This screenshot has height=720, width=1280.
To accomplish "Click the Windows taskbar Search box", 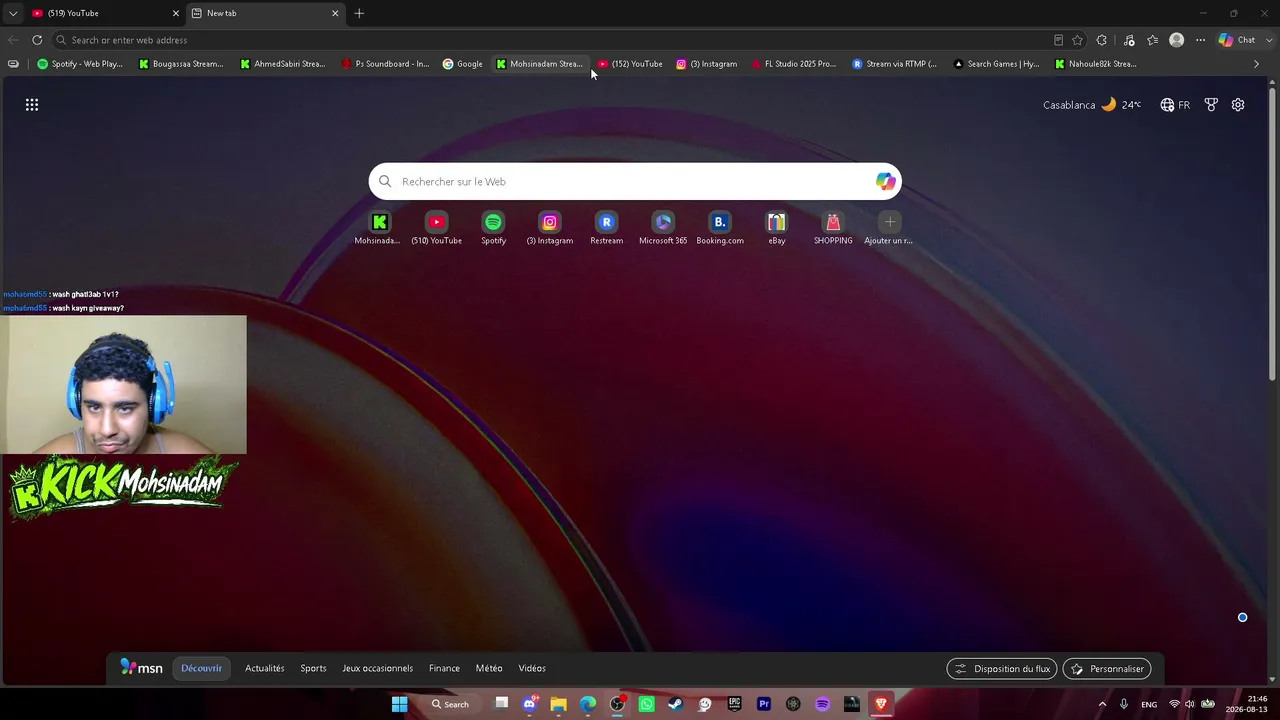I will click(450, 704).
